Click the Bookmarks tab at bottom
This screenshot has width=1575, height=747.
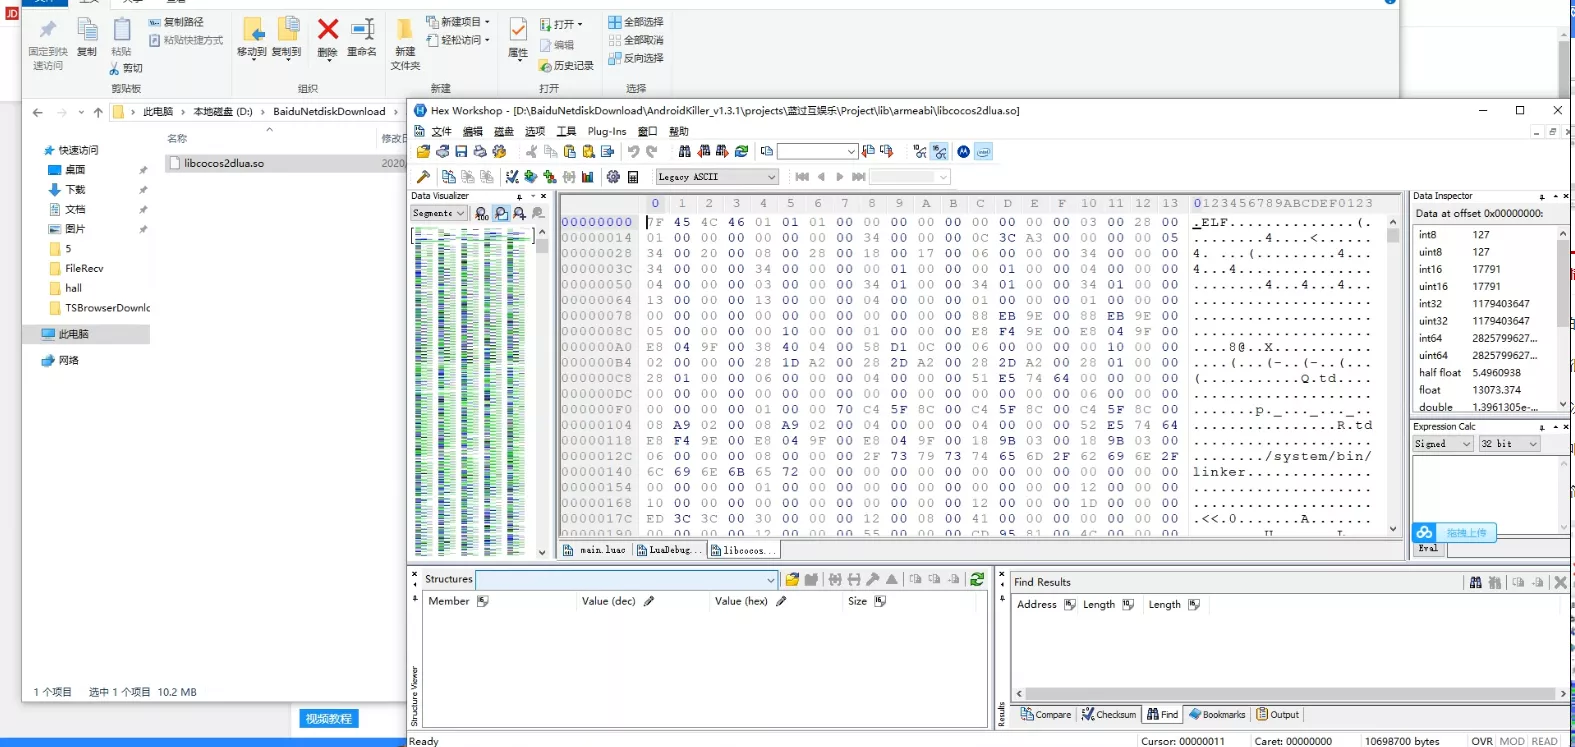1217,714
